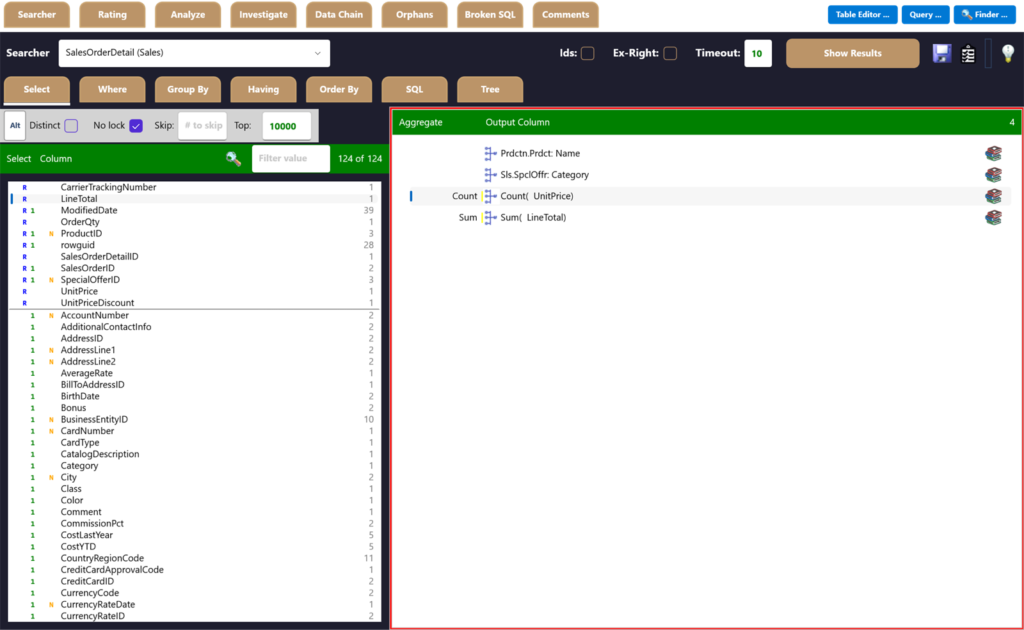1024x630 pixels.
Task: Click the N marker next to AccountNumber
Action: (51, 315)
